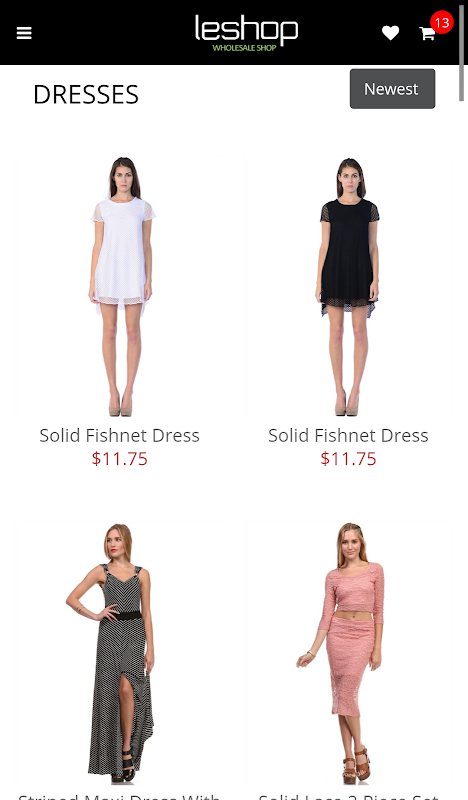Click the $11.75 price under the black dress
The height and width of the screenshot is (800, 468).
pyautogui.click(x=348, y=459)
